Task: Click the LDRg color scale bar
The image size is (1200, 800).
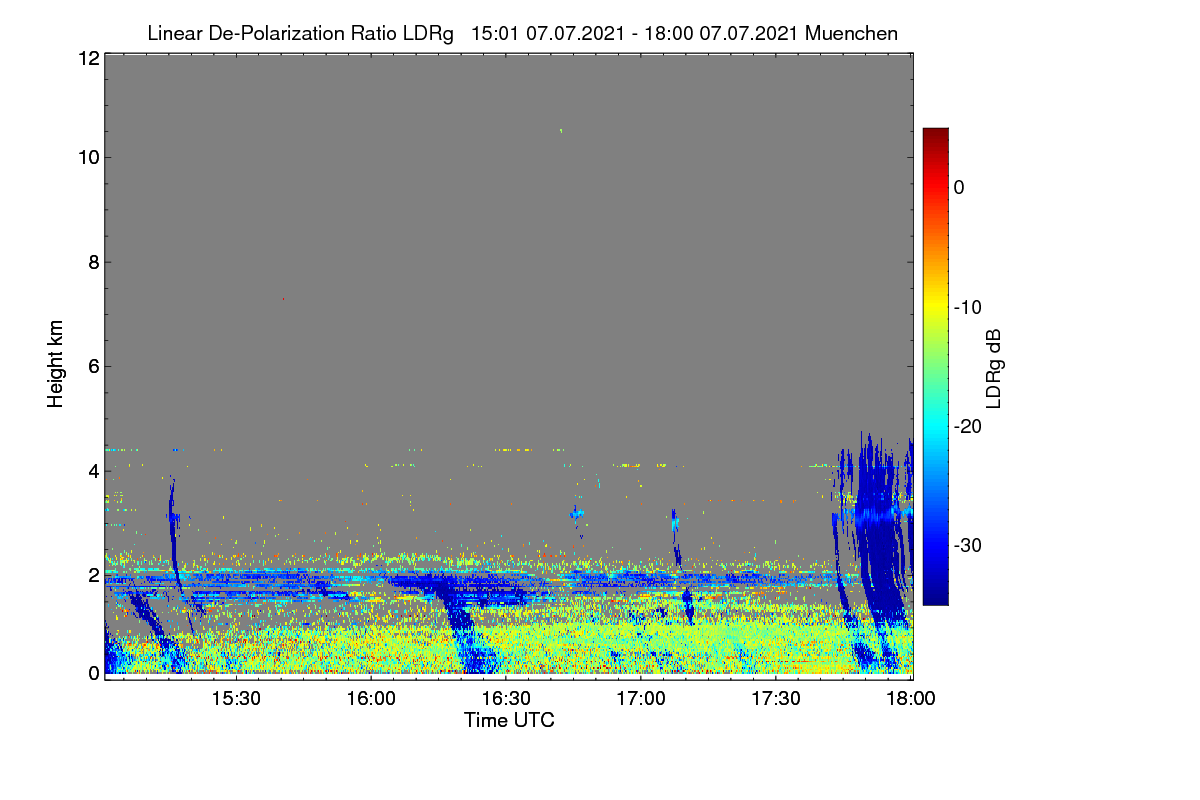Action: pos(935,366)
